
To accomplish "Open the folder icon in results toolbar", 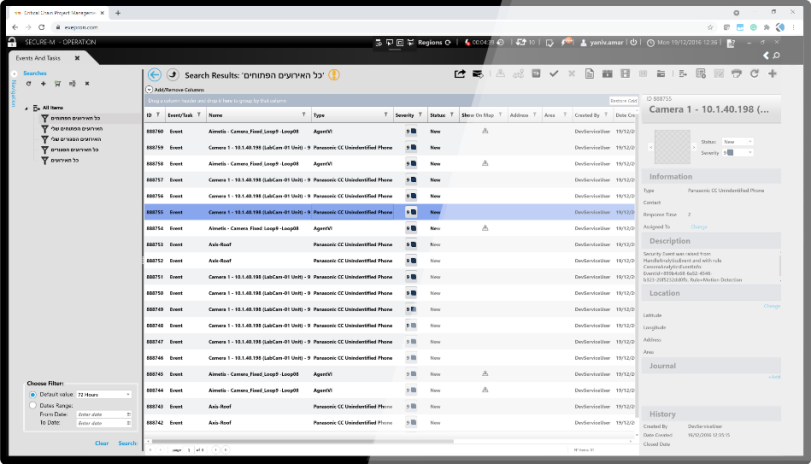I will [660, 74].
